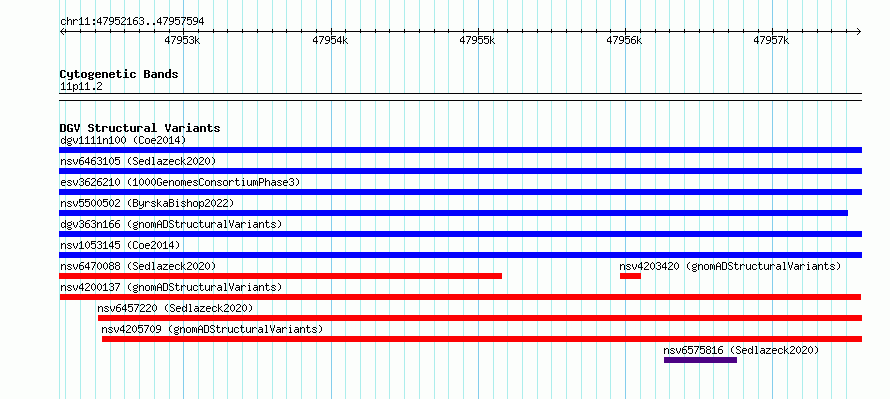Click the DGV Structural Variants track title

point(140,128)
